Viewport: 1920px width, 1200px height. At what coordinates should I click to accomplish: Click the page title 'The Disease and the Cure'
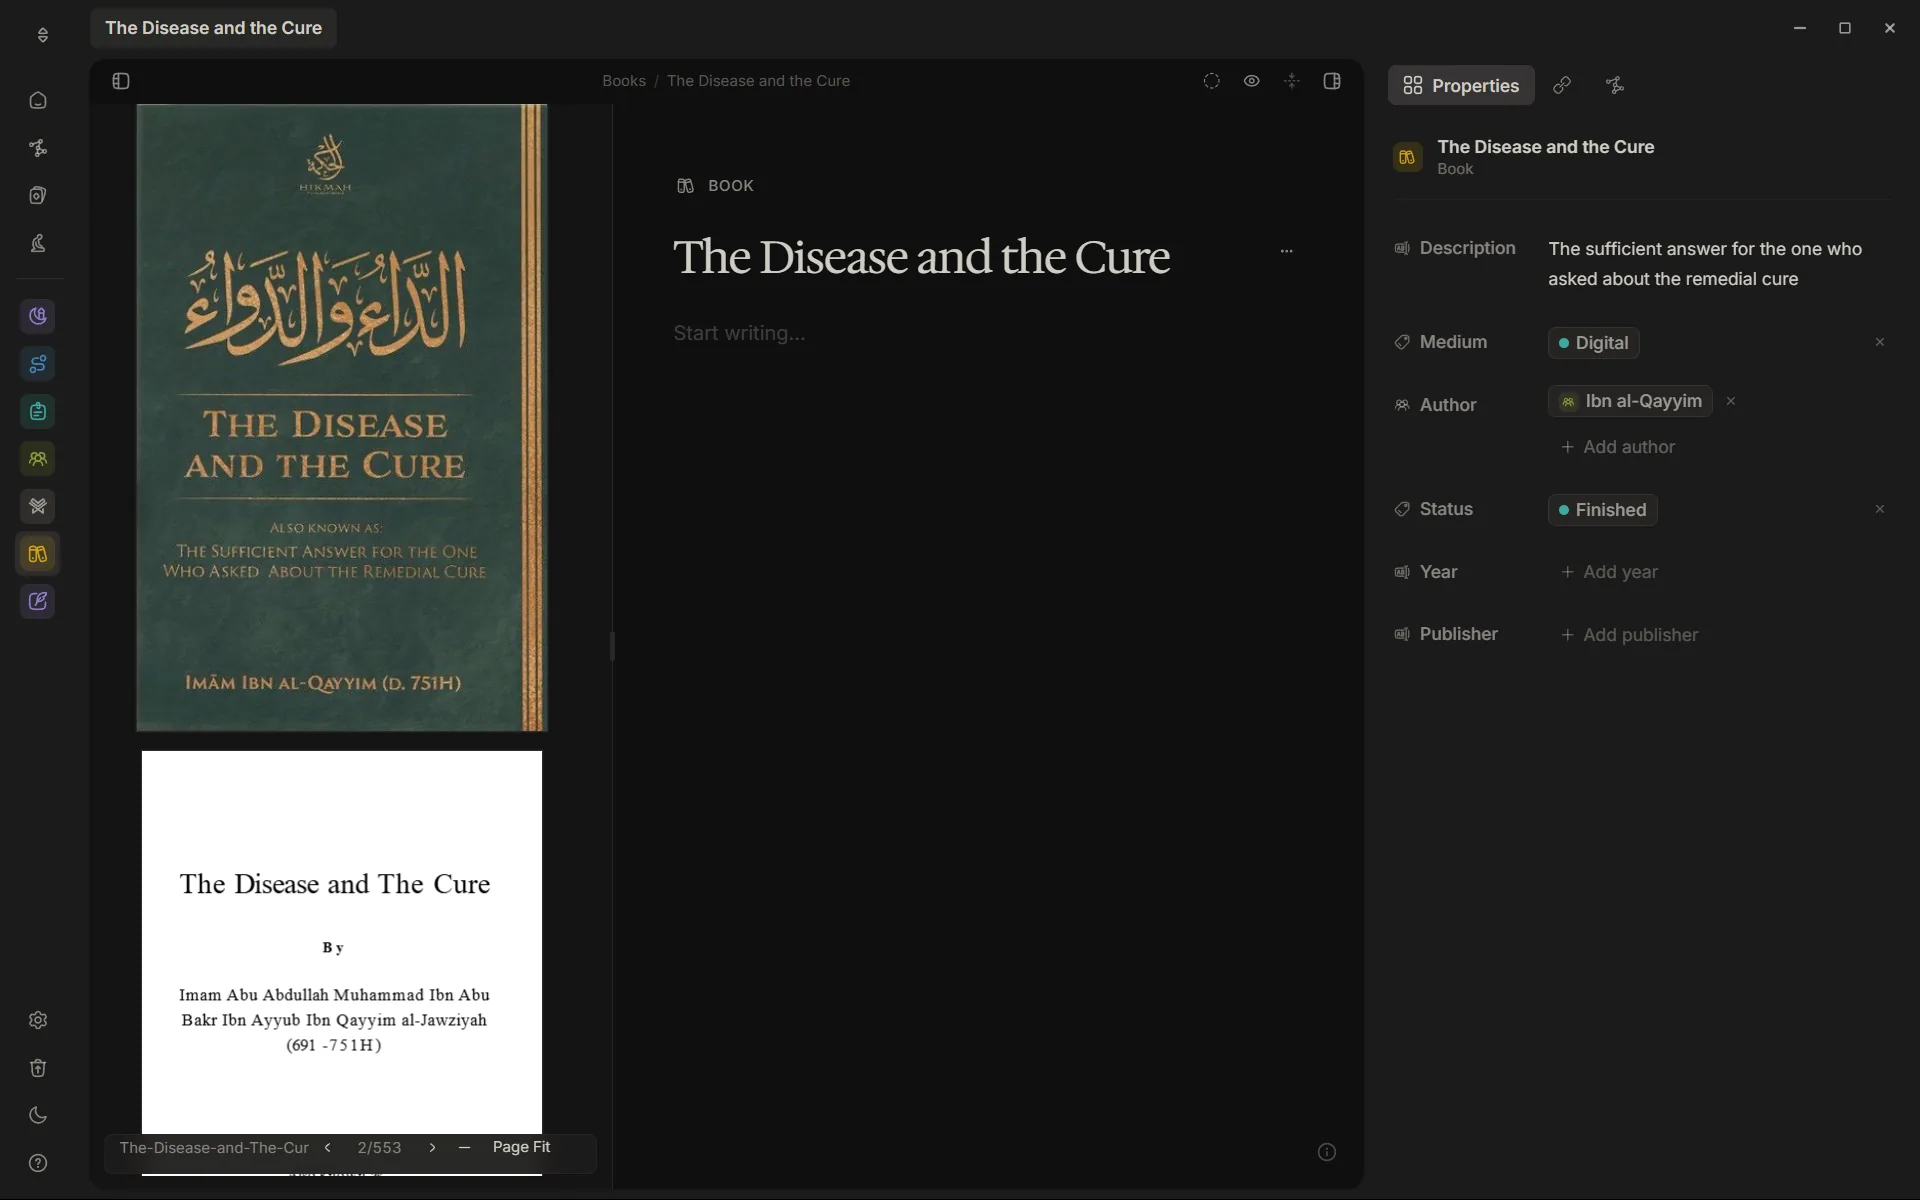921,257
